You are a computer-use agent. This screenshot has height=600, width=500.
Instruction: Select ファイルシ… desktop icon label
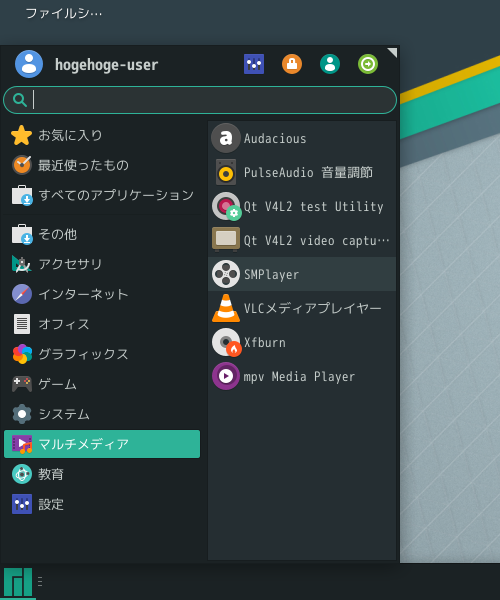64,13
